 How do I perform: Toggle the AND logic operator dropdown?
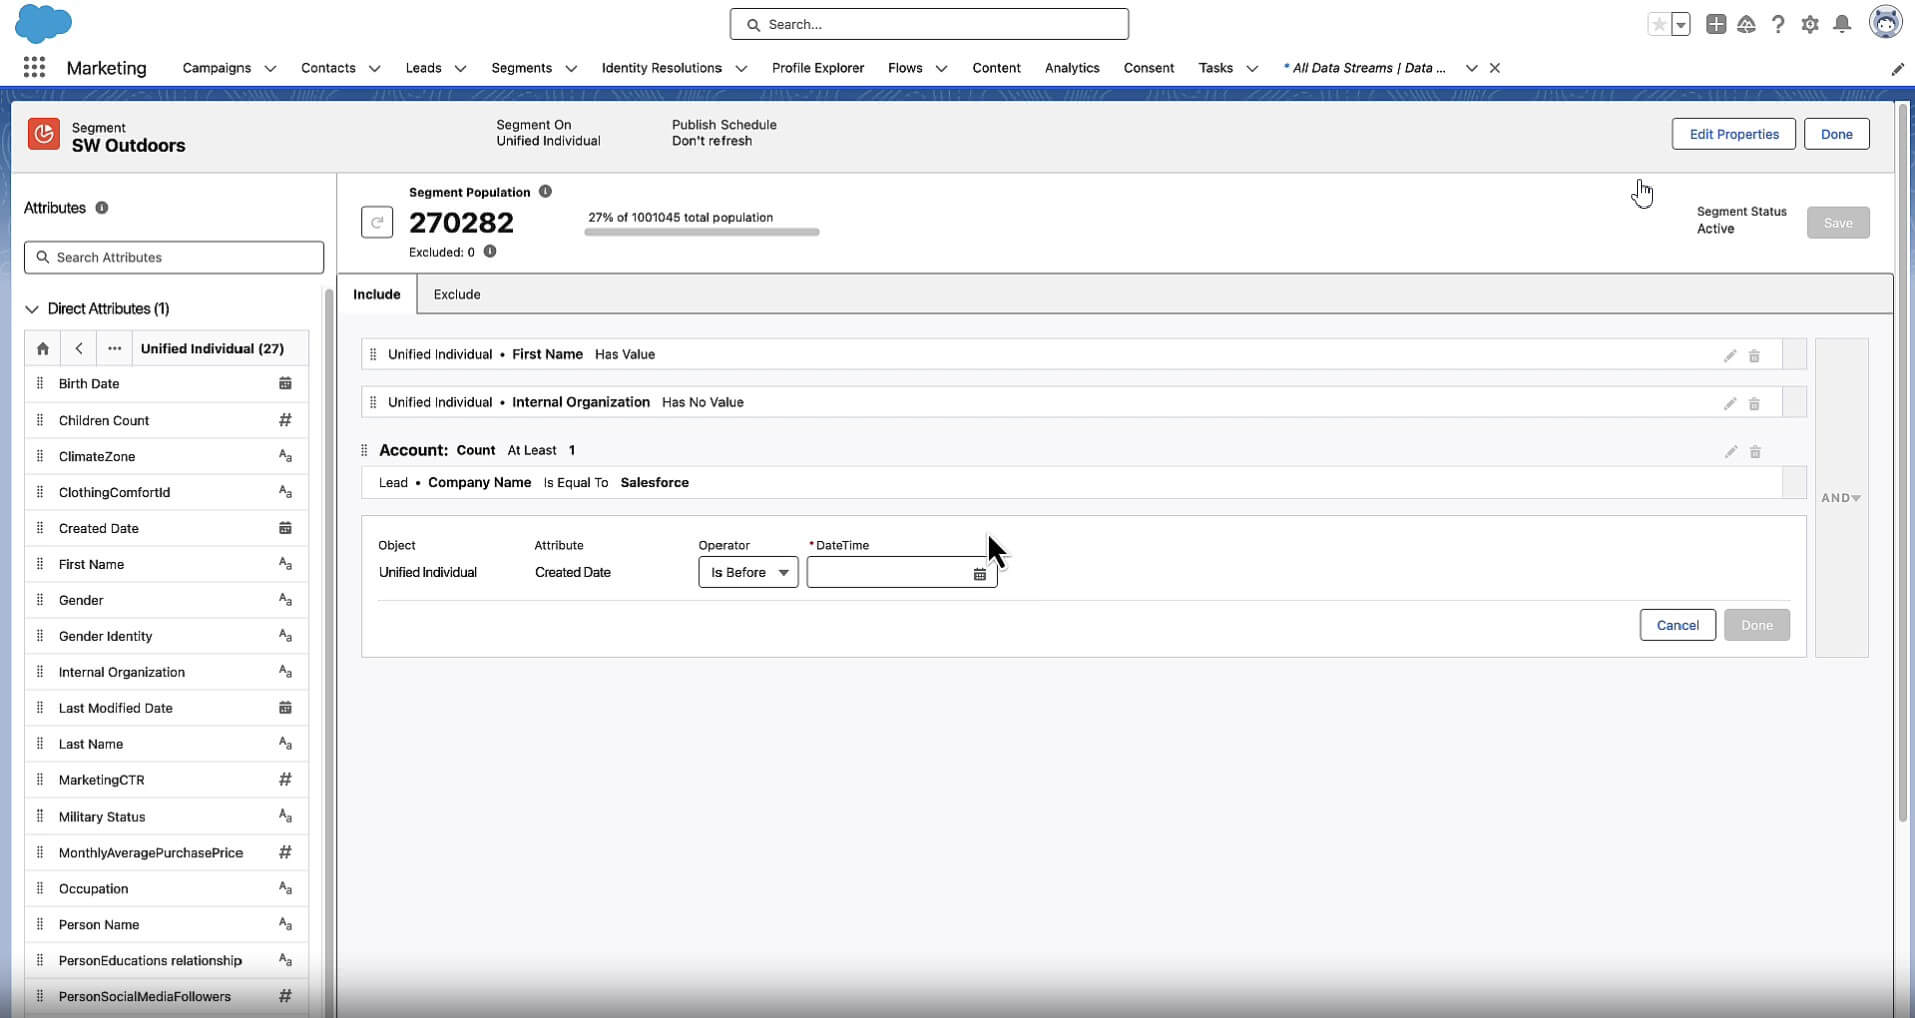[1841, 497]
